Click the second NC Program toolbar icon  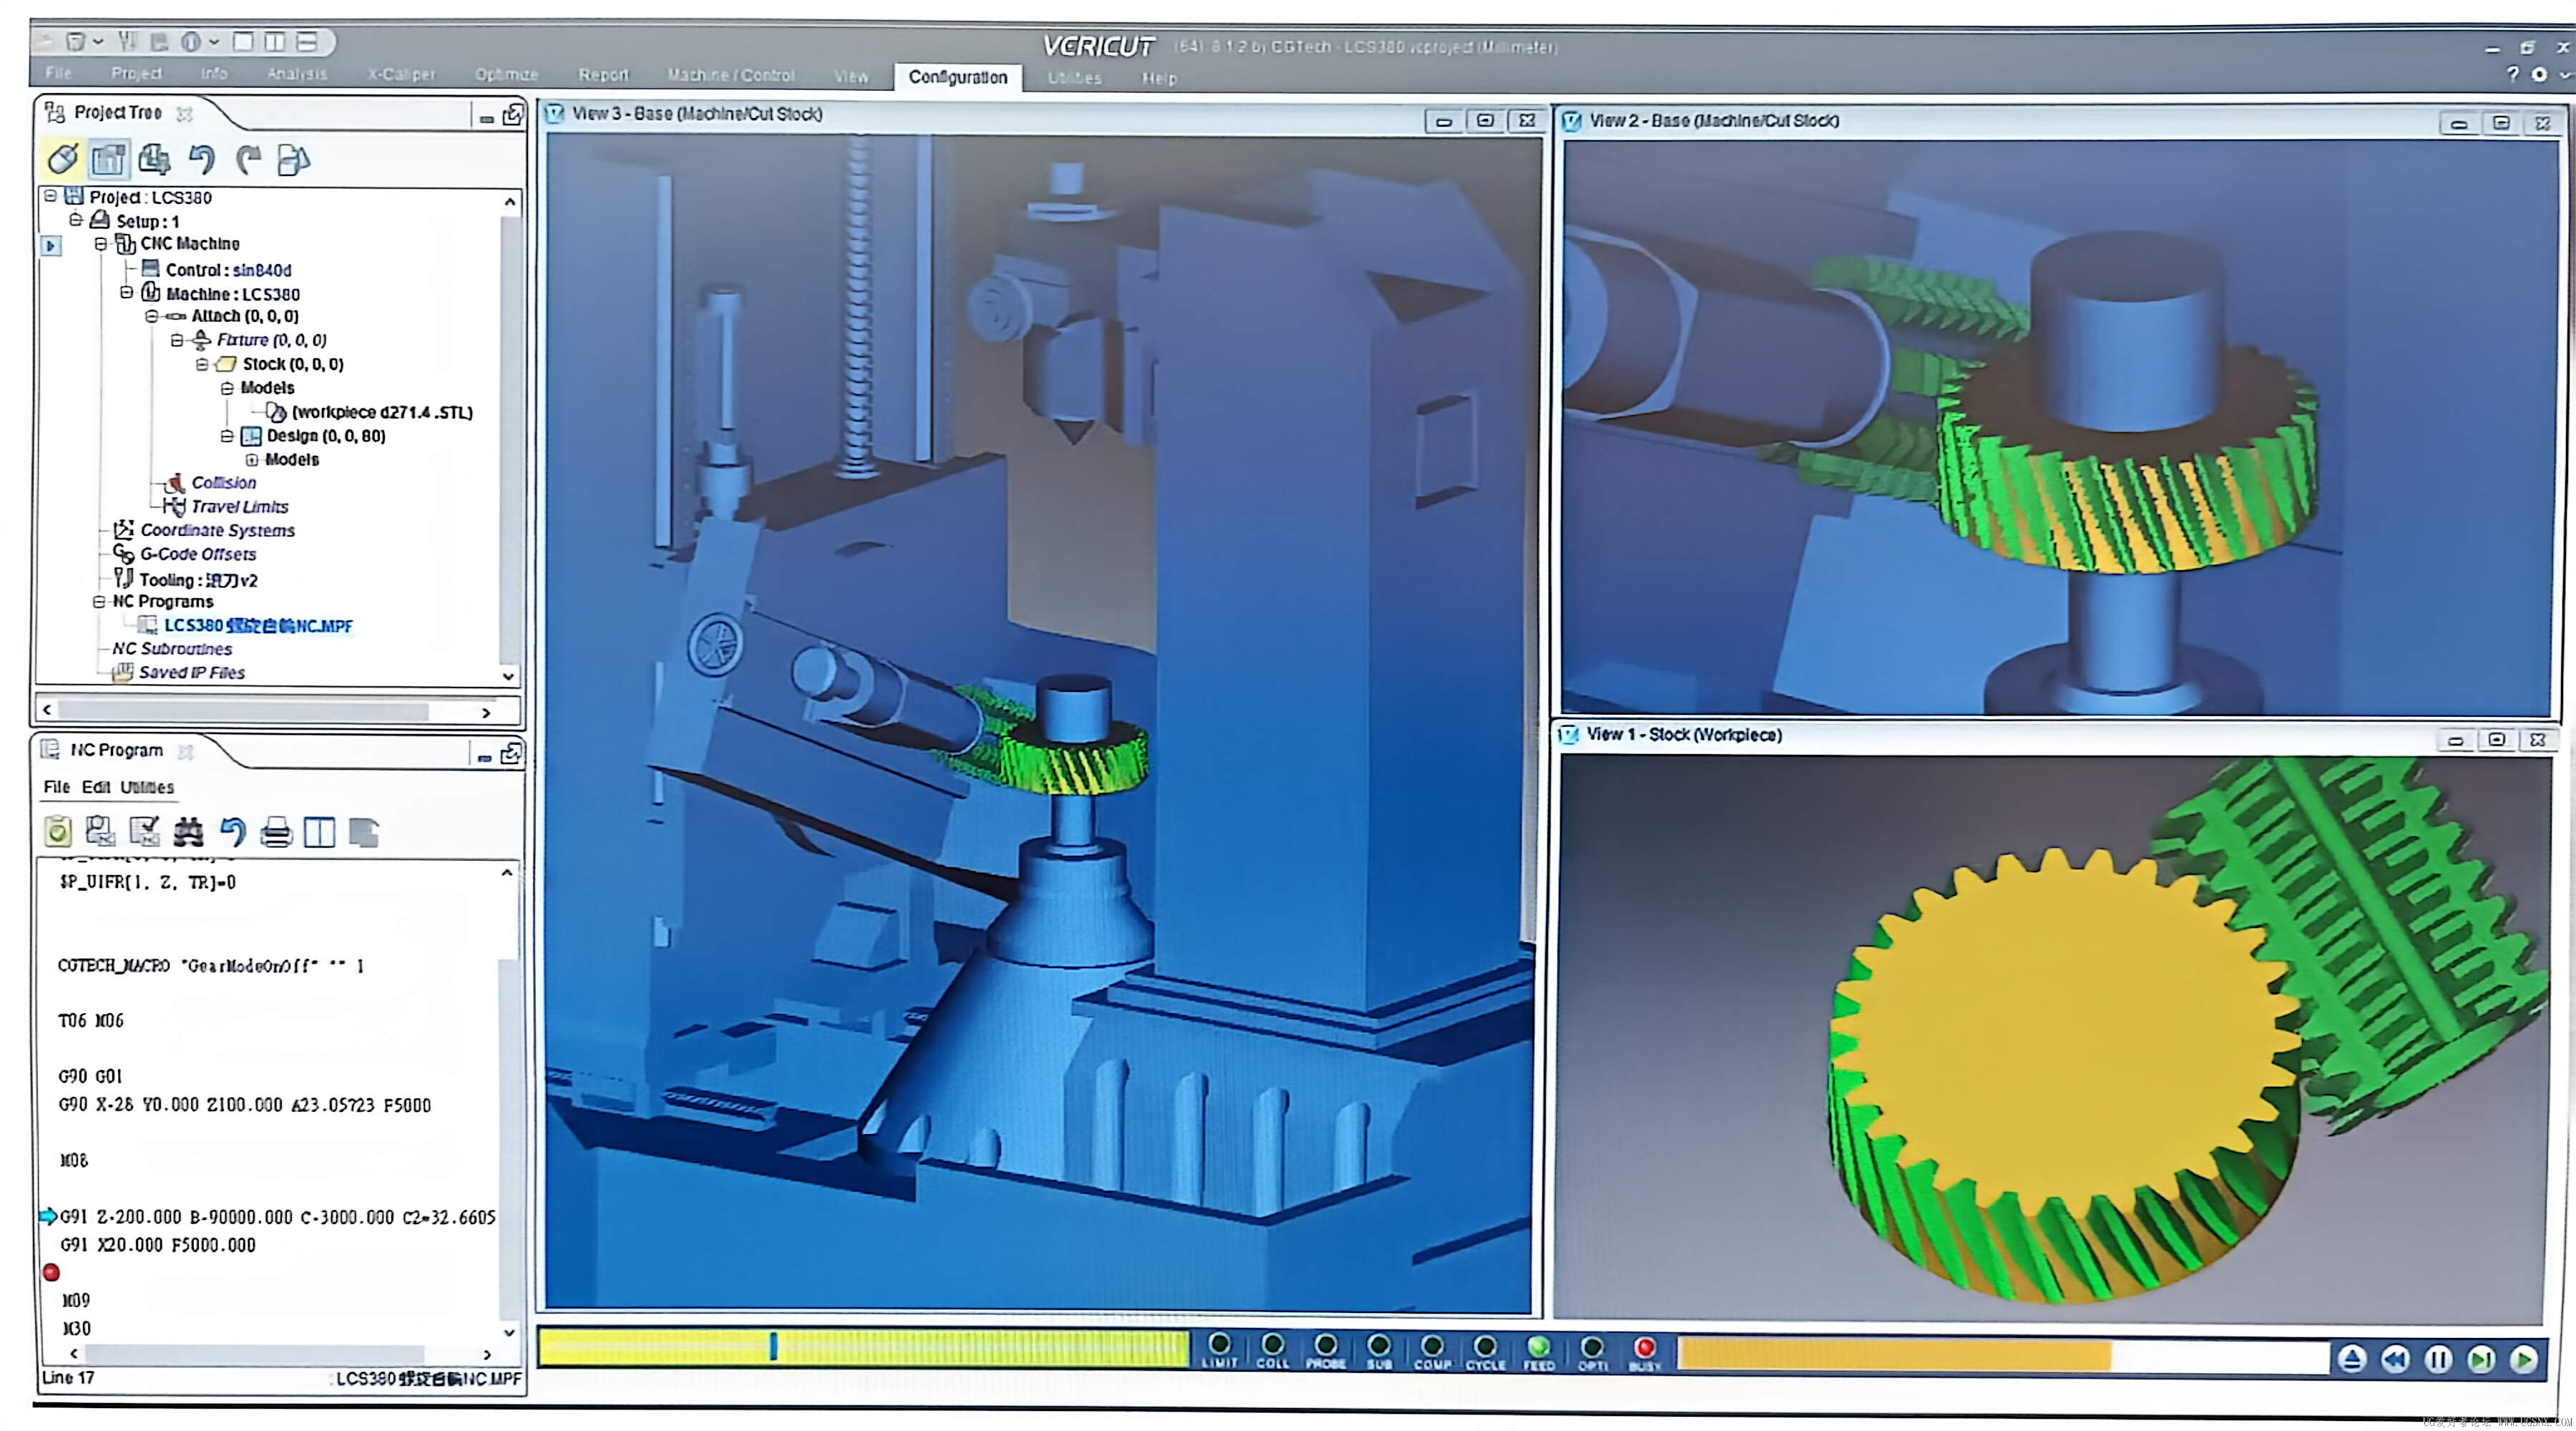[x=100, y=831]
